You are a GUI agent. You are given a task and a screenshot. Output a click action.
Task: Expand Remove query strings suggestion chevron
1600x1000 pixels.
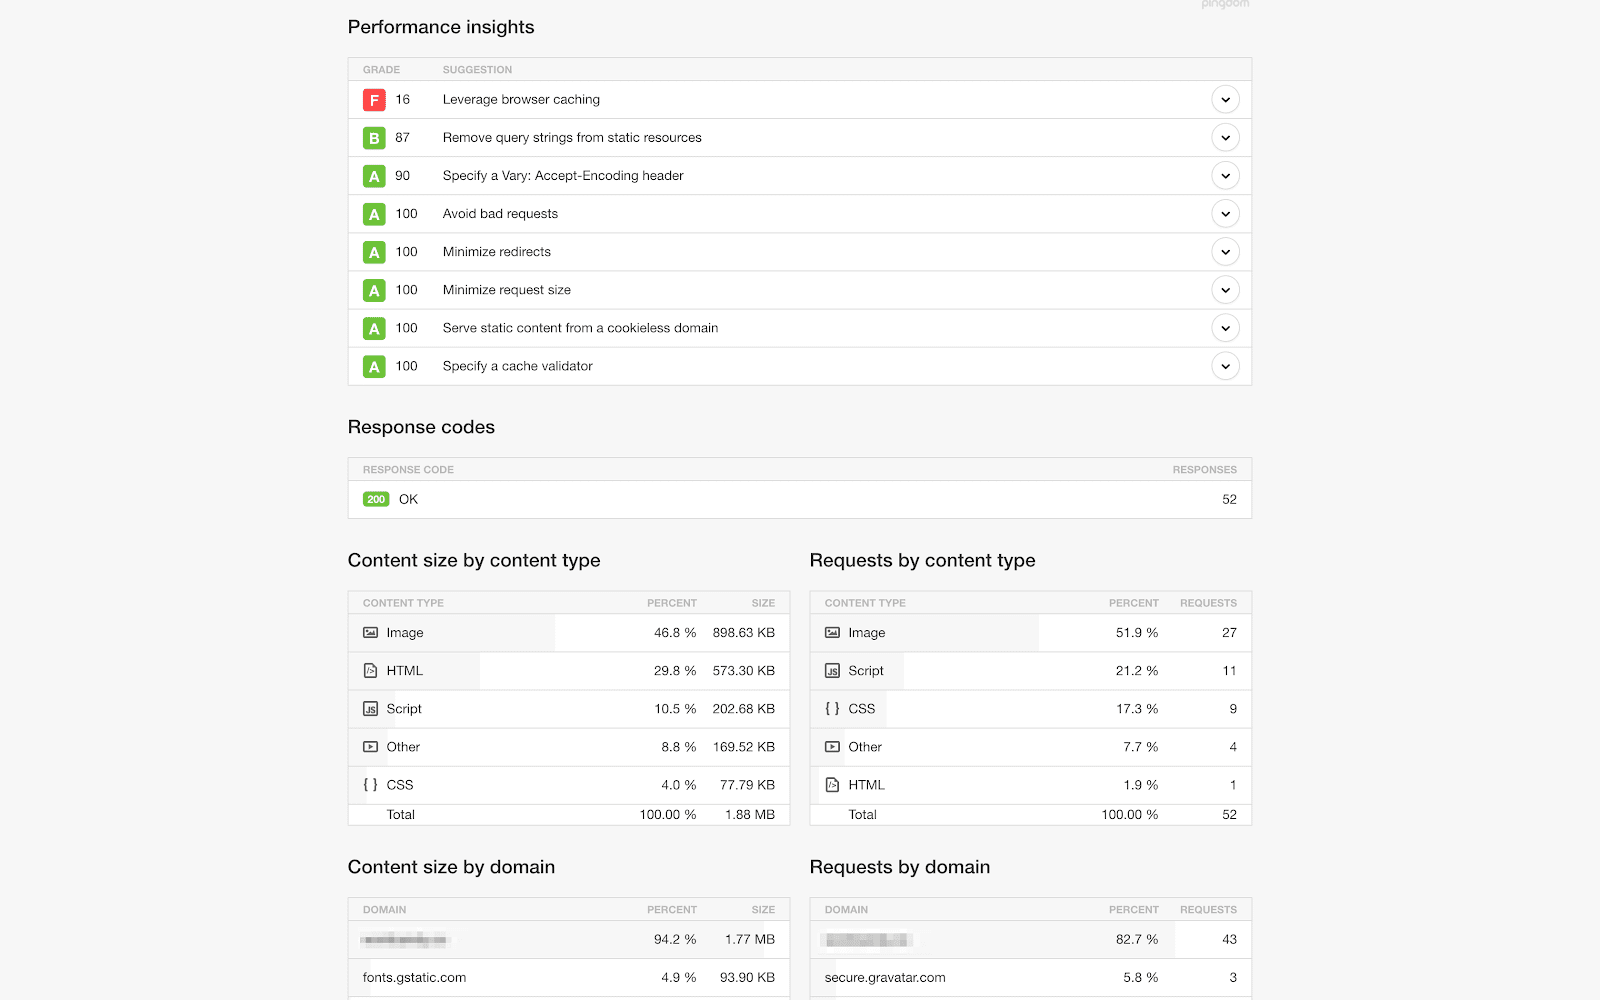1225,138
